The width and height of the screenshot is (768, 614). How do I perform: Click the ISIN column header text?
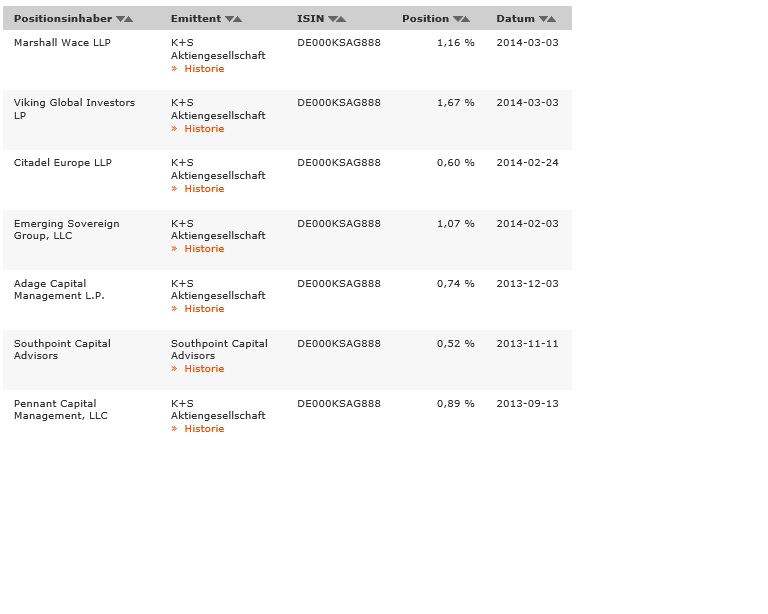click(x=311, y=19)
